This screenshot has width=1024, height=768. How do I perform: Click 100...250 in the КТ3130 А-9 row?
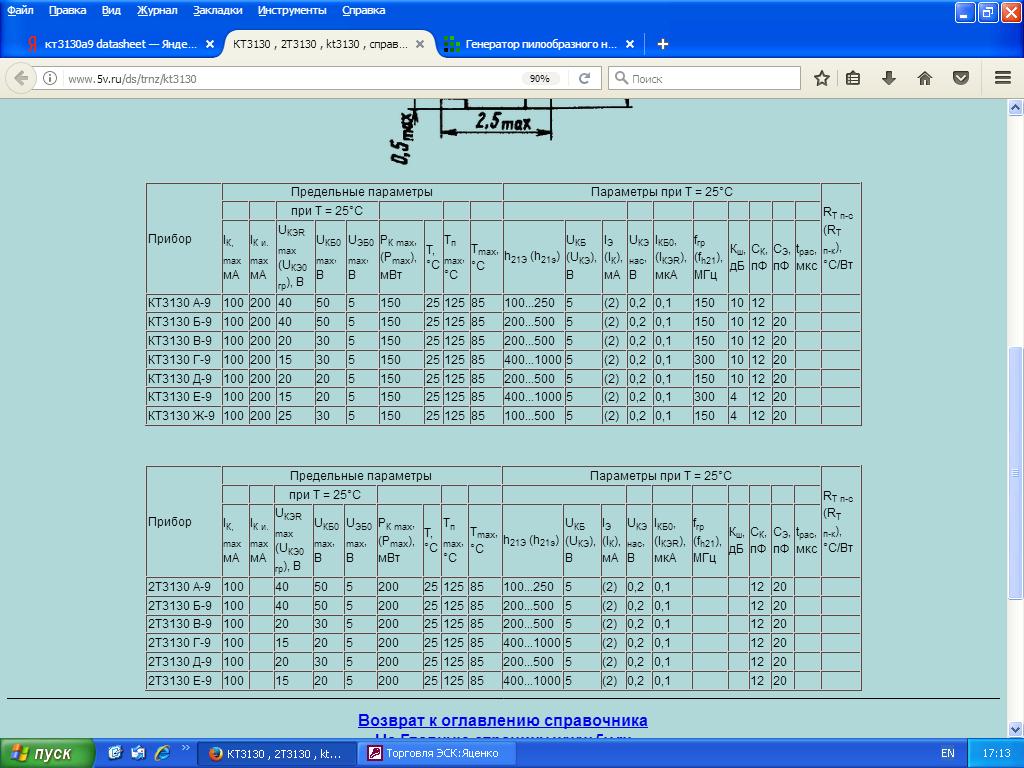[x=530, y=303]
